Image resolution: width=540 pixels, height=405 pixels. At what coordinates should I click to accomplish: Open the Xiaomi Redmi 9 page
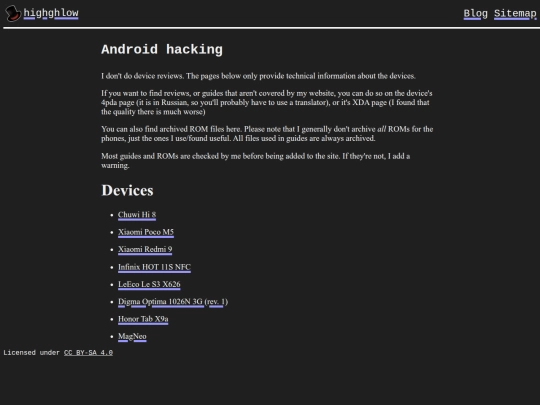coord(145,249)
